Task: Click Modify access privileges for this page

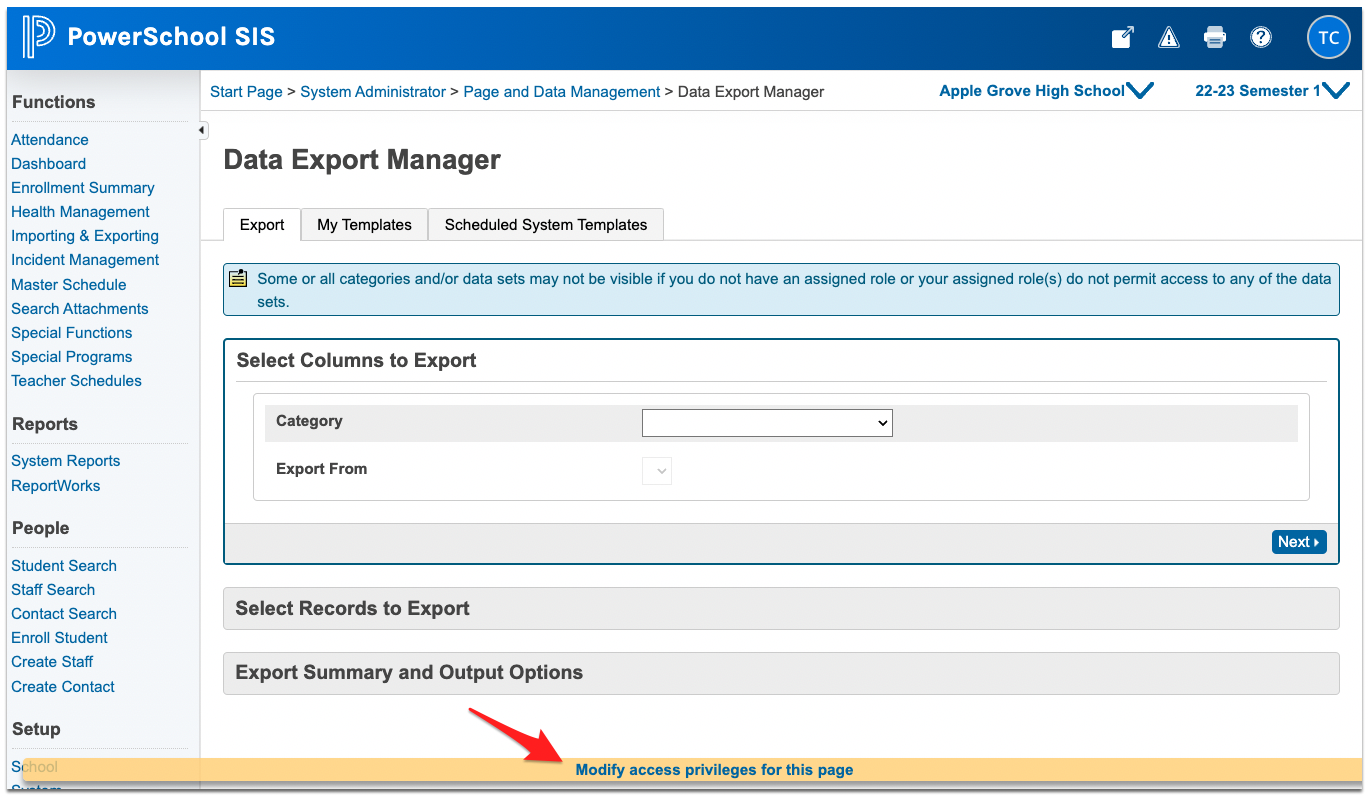Action: [x=714, y=770]
